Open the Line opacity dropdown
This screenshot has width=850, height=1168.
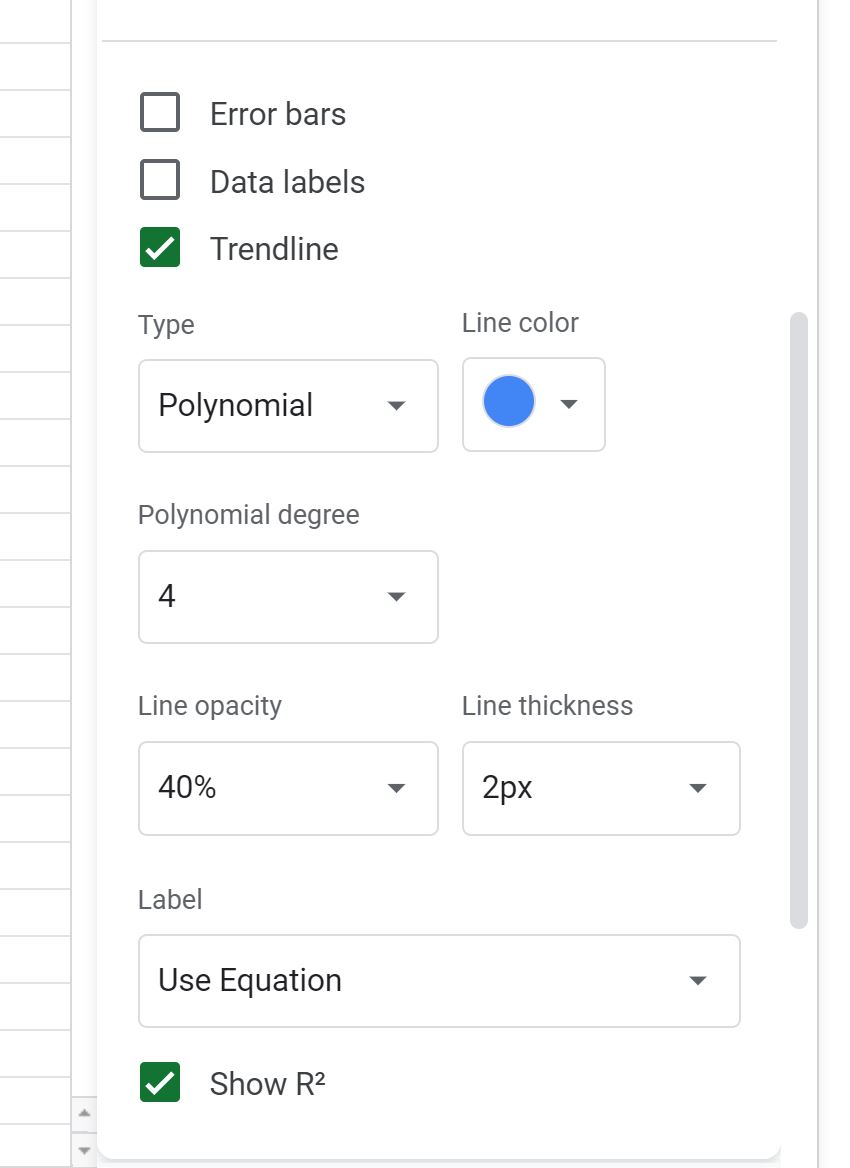tap(288, 788)
